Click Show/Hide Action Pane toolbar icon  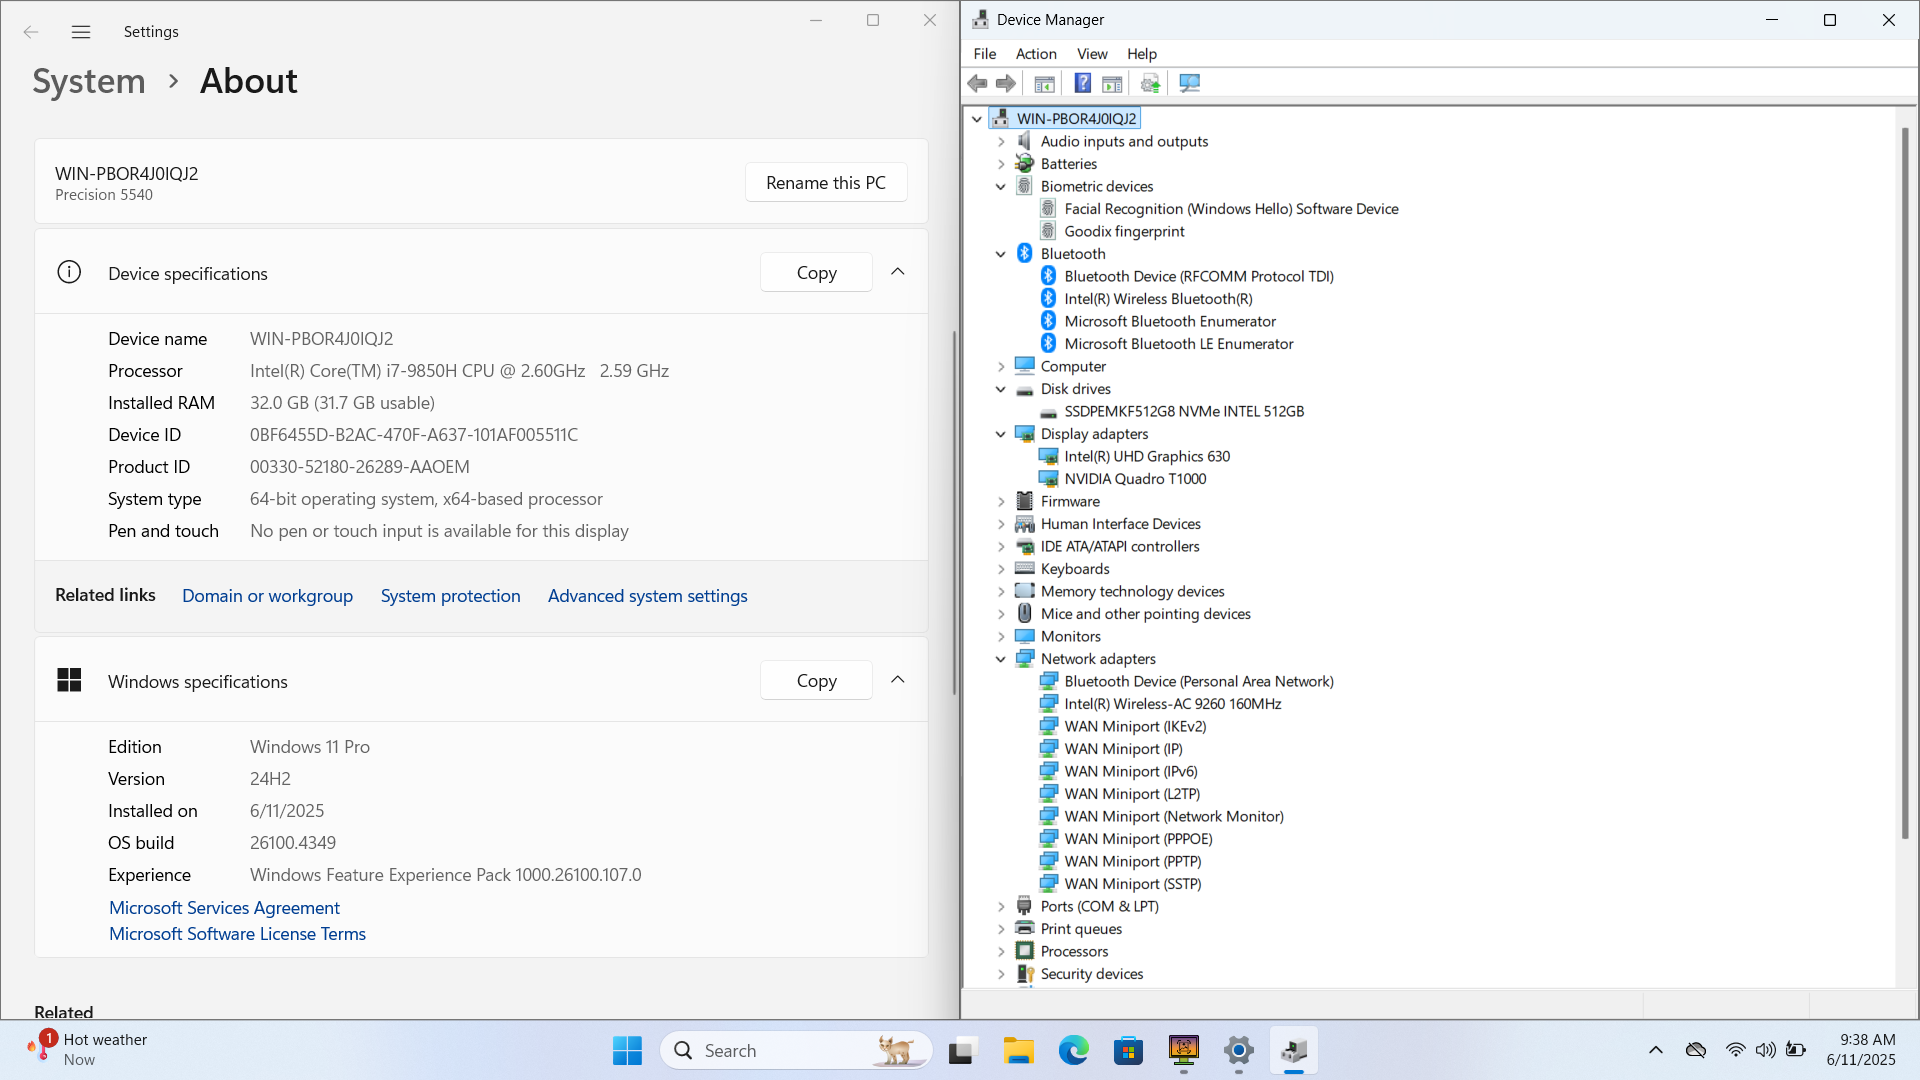[x=1112, y=84]
